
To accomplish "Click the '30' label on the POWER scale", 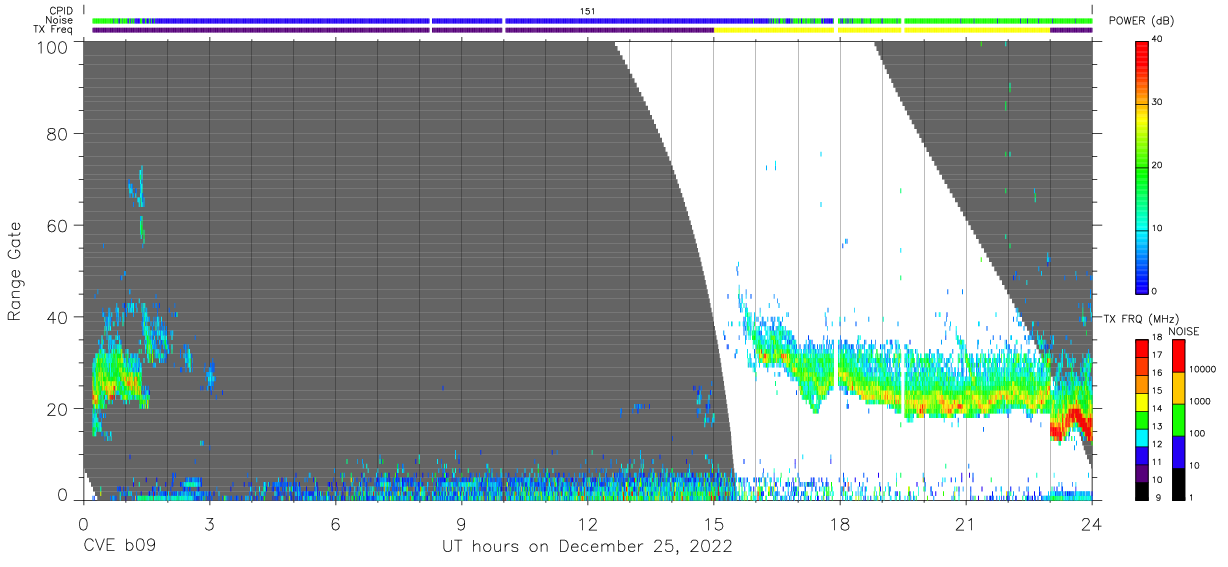I will [1157, 102].
